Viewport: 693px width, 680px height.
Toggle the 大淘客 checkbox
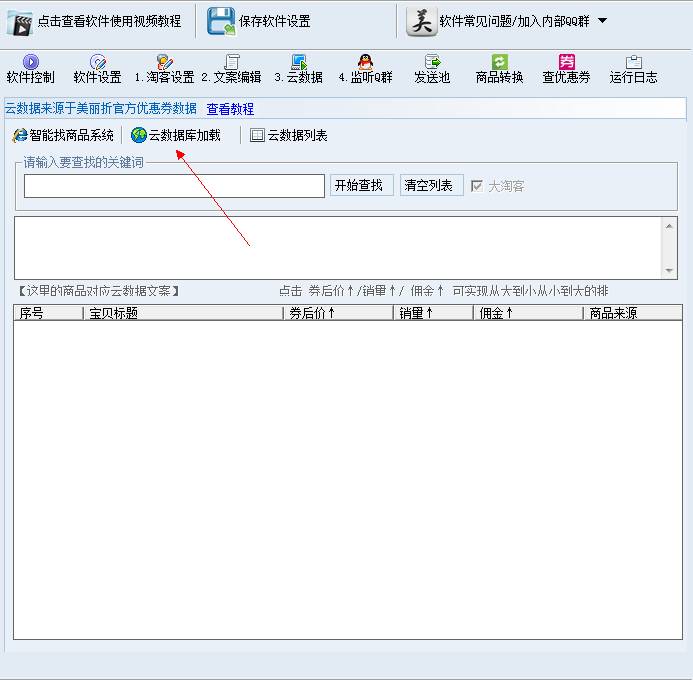(476, 186)
